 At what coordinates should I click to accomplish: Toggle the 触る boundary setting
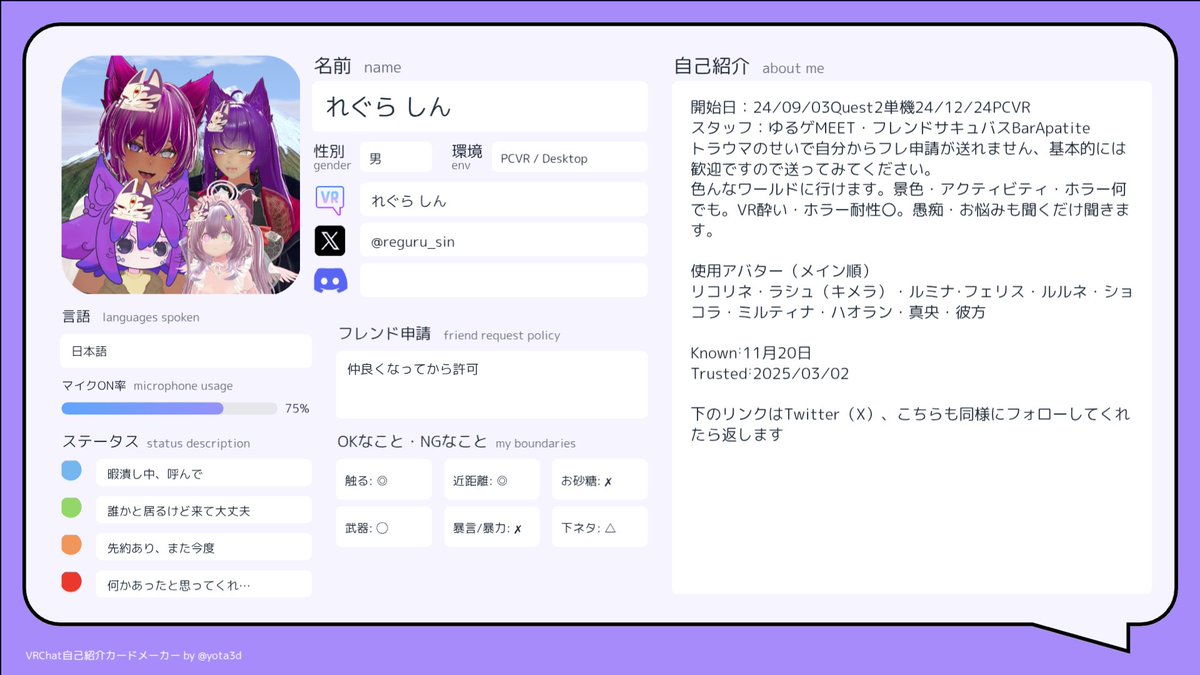tap(384, 480)
